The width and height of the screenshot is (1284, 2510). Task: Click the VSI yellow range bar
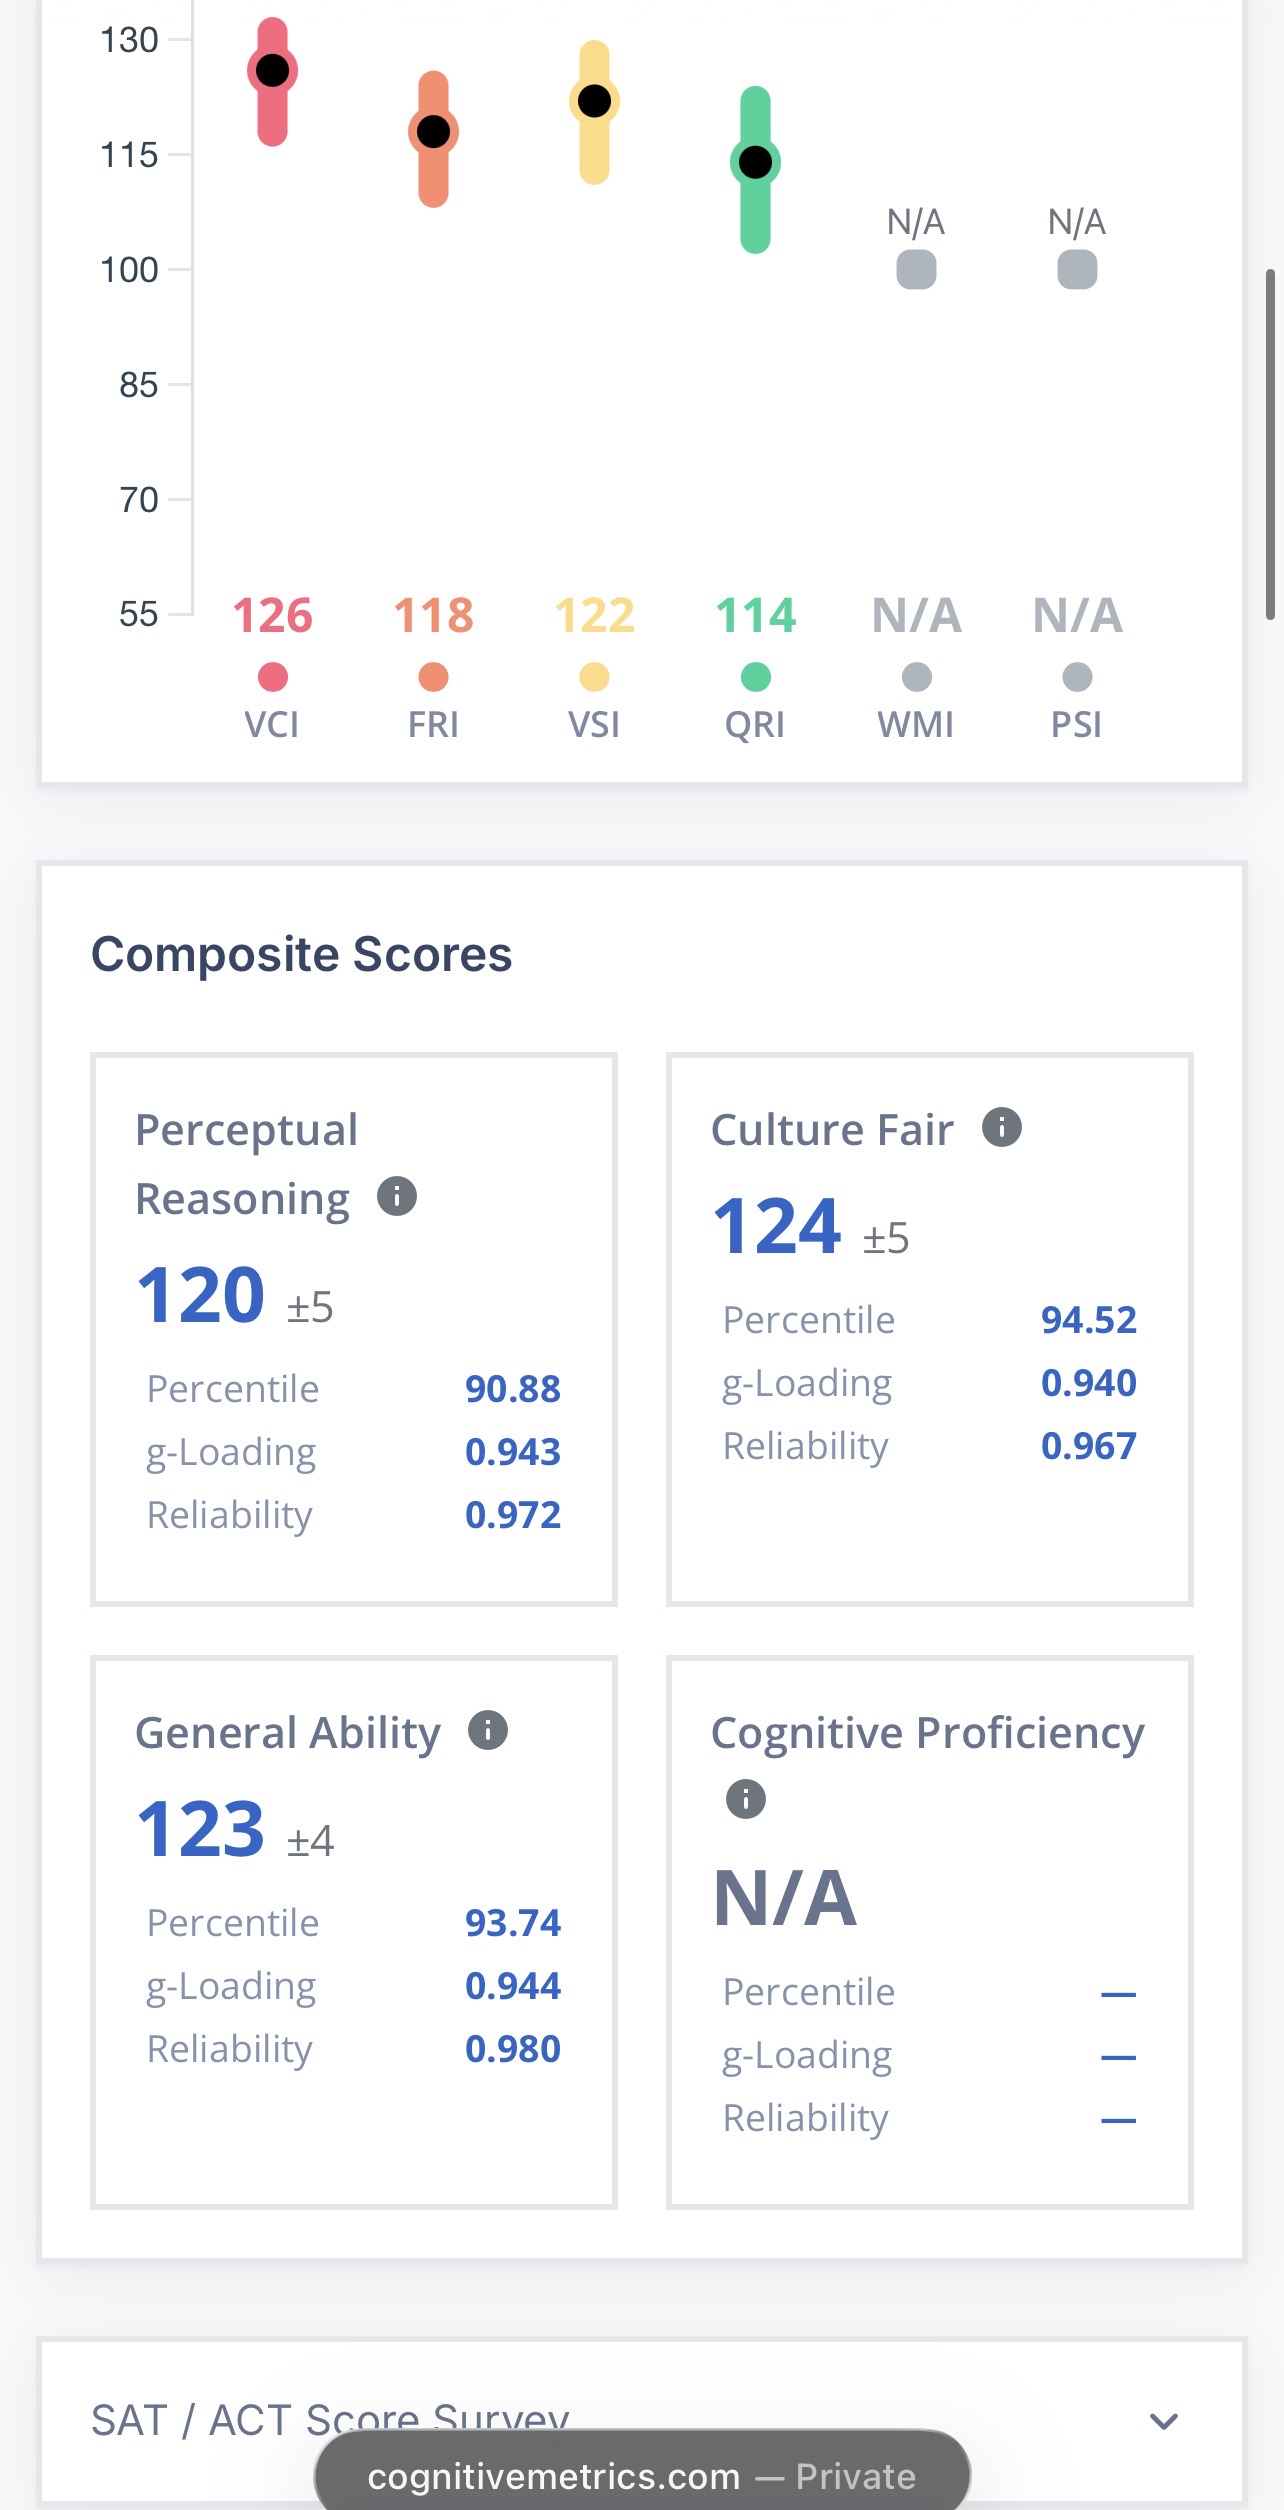[x=594, y=113]
